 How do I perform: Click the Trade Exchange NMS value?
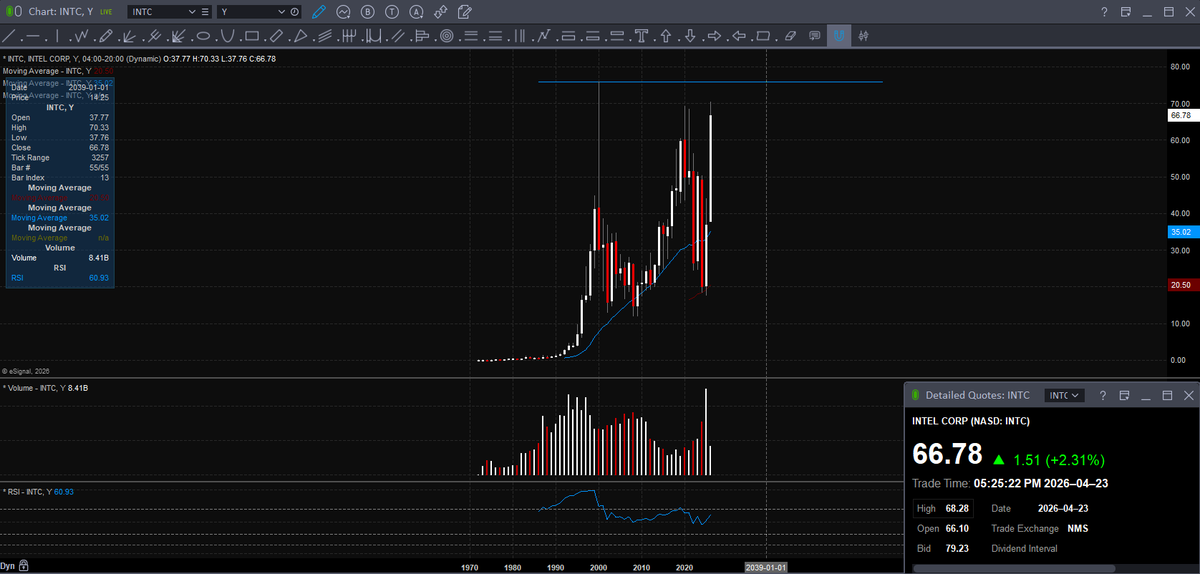pos(1078,528)
